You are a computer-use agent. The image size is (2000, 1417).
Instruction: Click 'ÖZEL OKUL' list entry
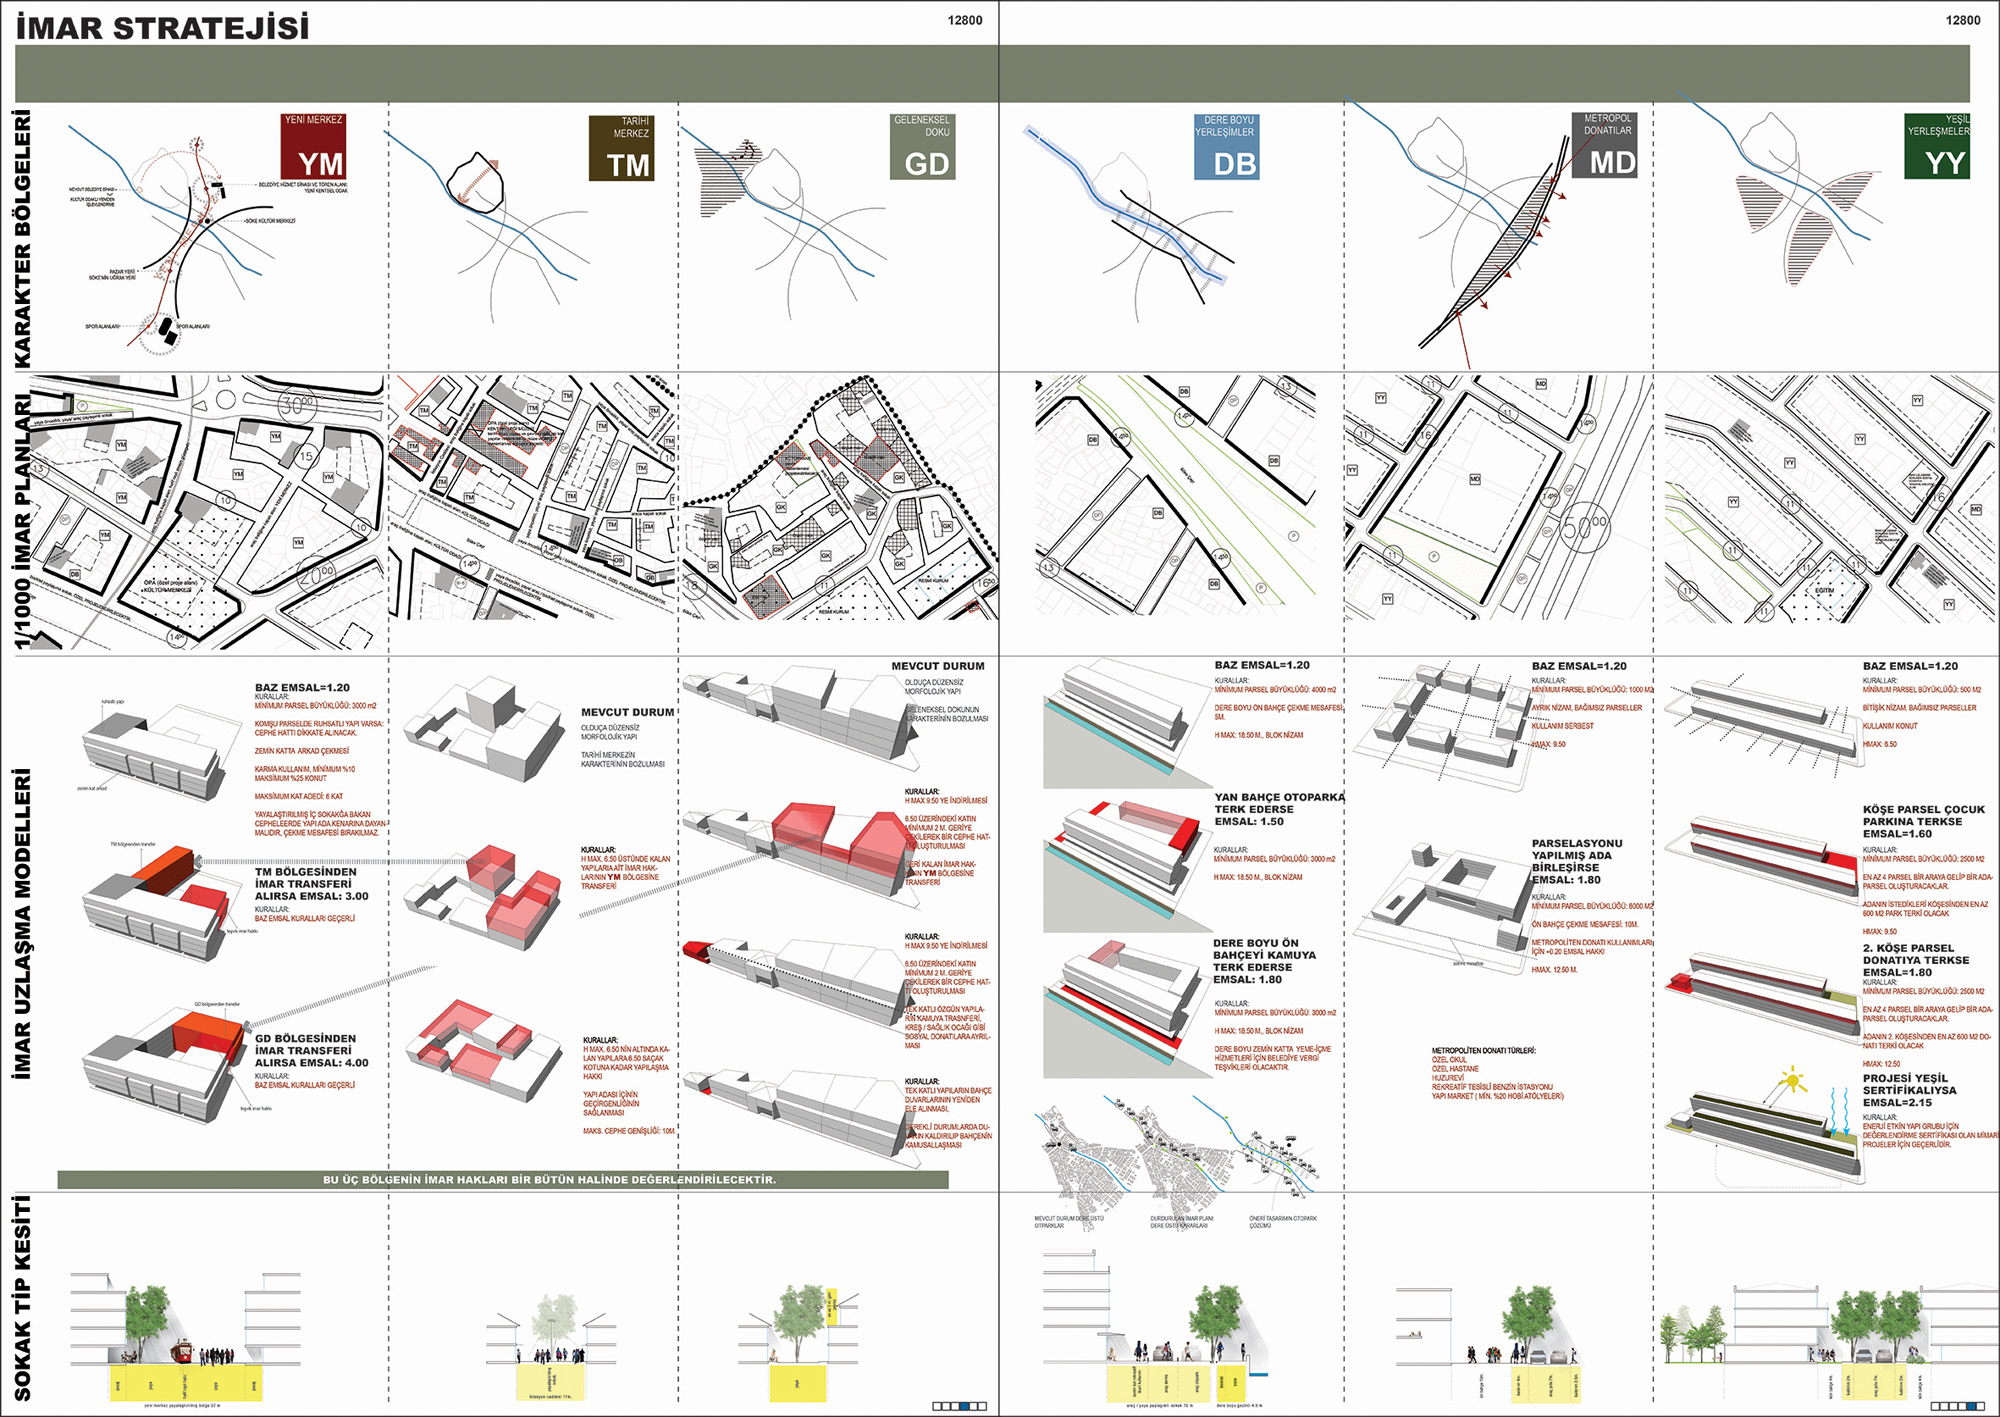(1449, 1060)
